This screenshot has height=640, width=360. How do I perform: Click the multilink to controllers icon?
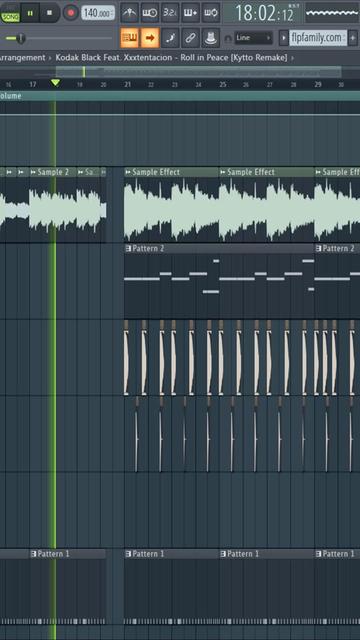(x=191, y=38)
